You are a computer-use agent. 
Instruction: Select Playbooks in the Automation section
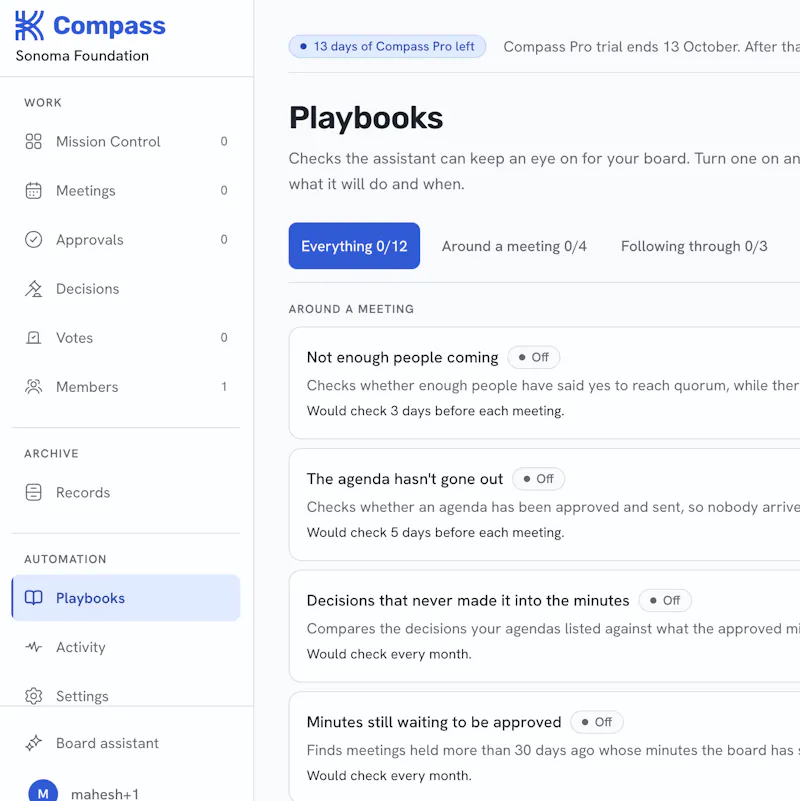[x=126, y=598]
